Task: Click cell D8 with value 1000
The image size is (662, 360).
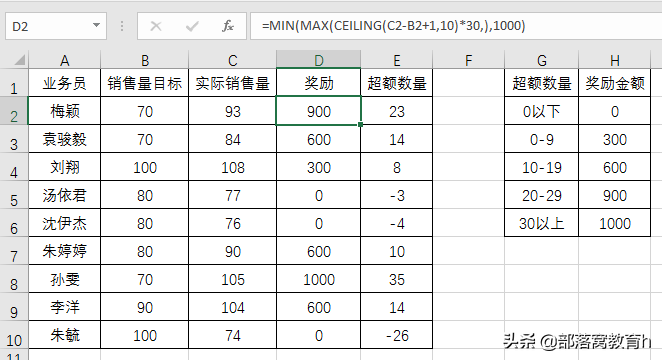Action: [319, 279]
